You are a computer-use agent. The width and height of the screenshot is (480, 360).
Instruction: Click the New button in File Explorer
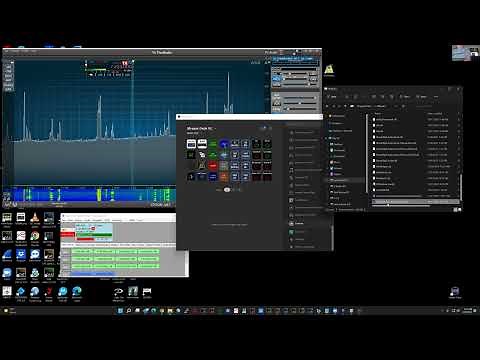[332, 97]
